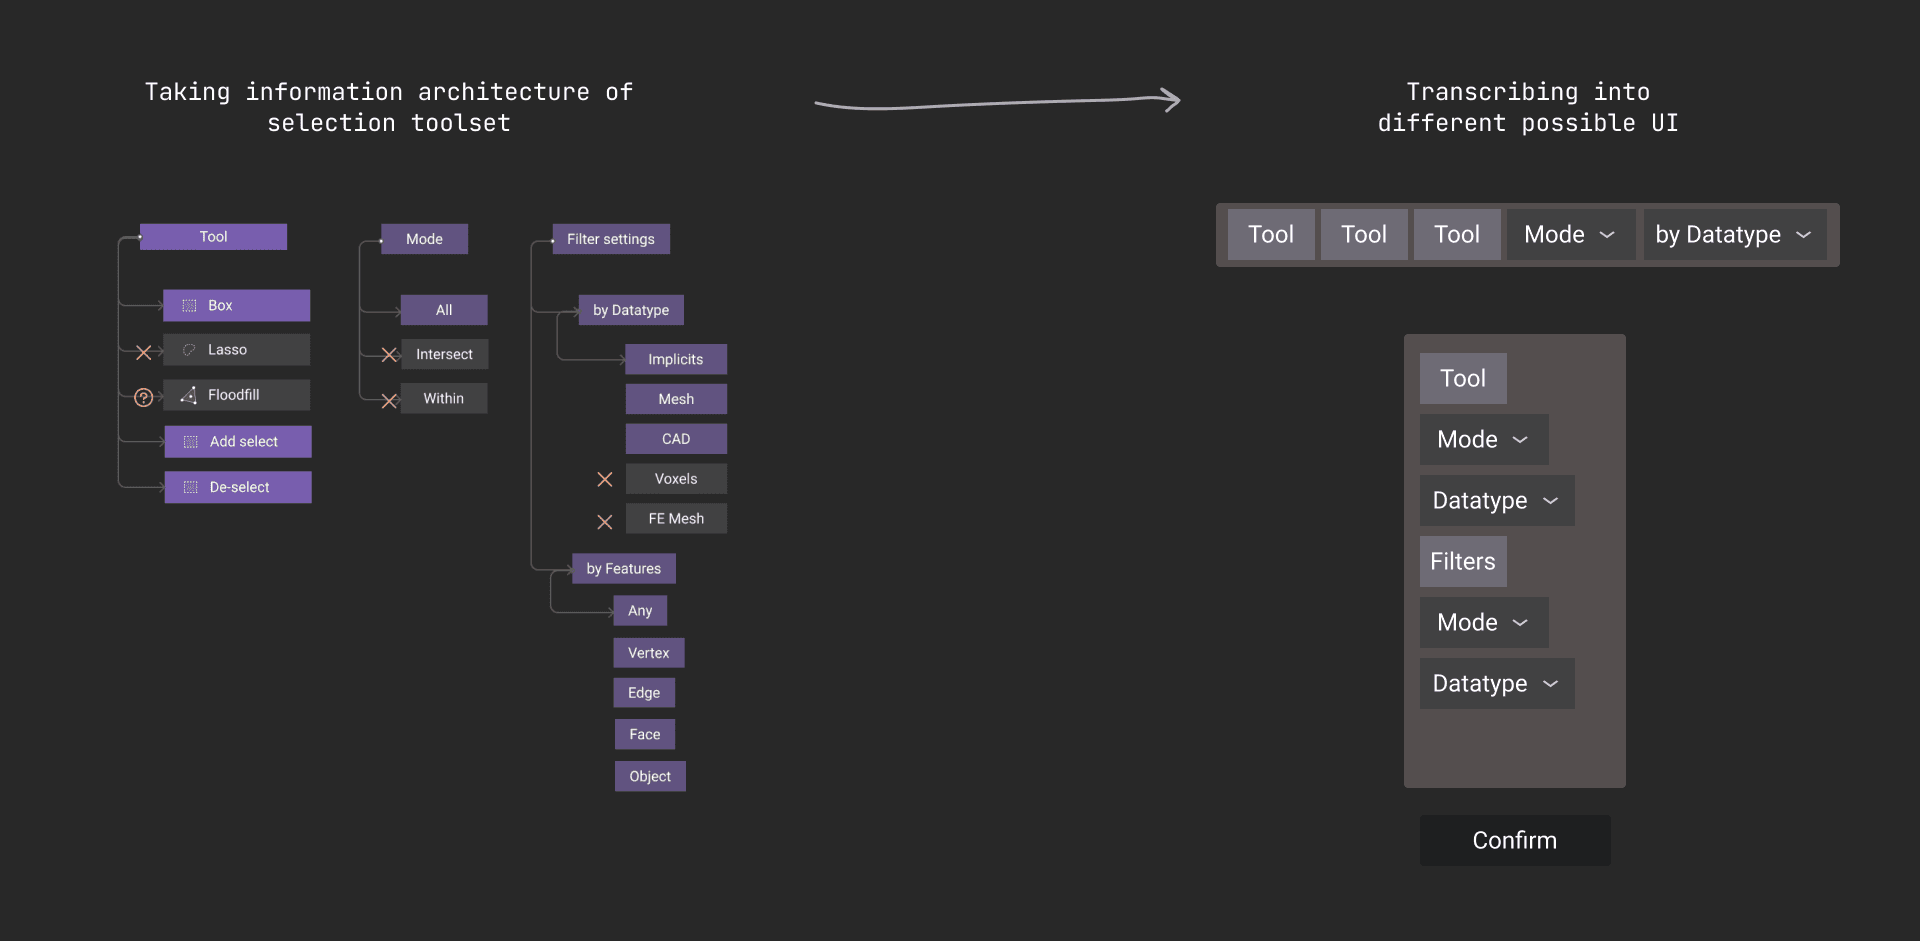Open the Mode dropdown in horizontal toolbar

tap(1571, 235)
